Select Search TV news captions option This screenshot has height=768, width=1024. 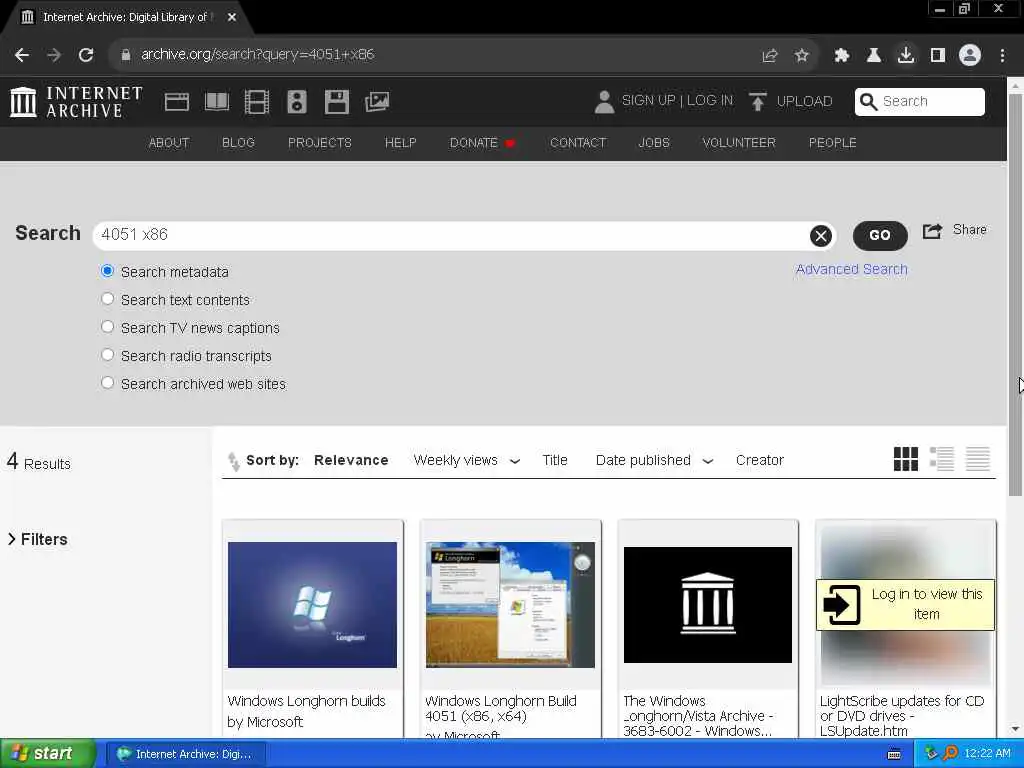tap(108, 327)
